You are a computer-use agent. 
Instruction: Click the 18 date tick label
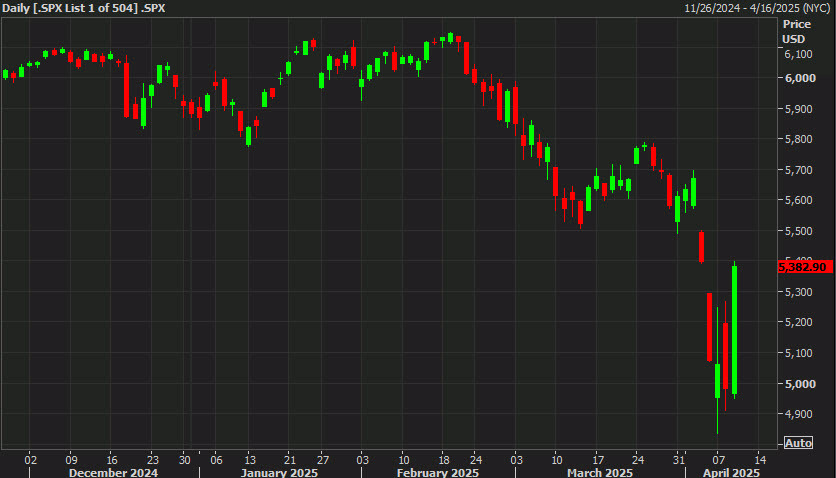click(444, 460)
